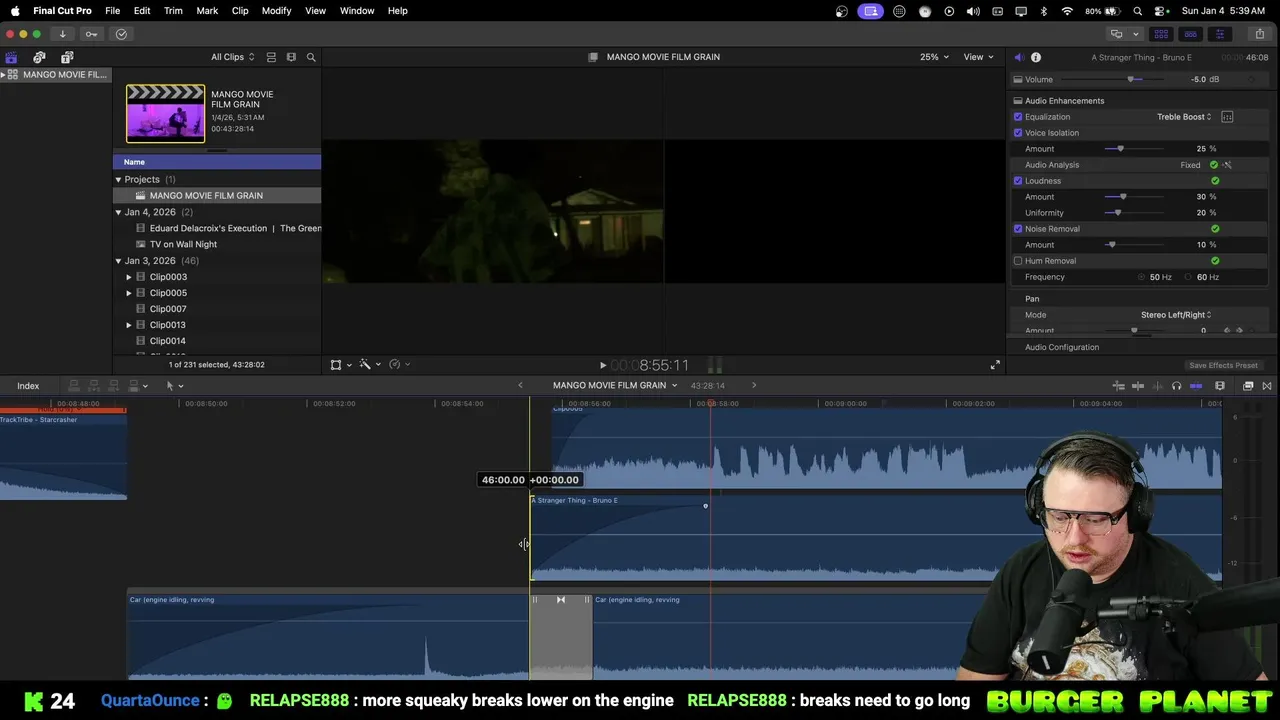This screenshot has height=720, width=1280.
Task: Open the File menu
Action: pyautogui.click(x=112, y=11)
